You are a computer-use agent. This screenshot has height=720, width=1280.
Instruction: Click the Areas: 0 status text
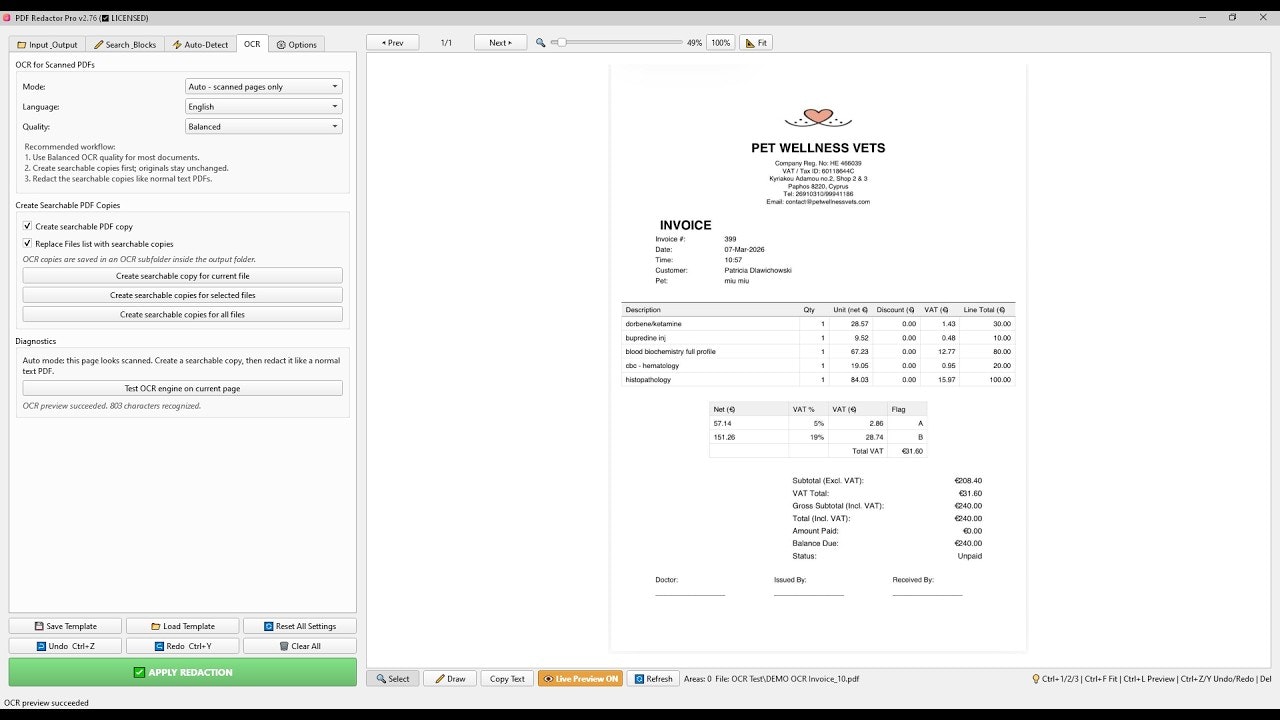[x=697, y=679]
